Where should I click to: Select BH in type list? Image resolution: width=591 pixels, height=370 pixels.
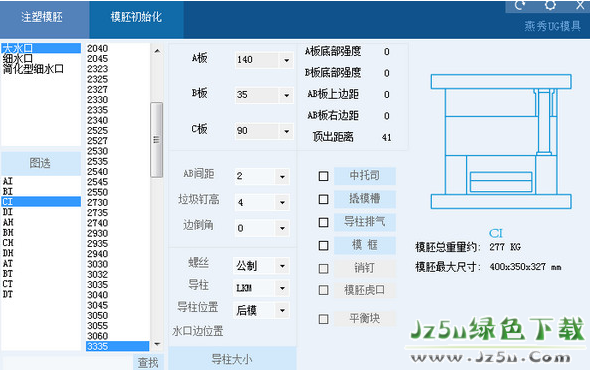[41, 232]
